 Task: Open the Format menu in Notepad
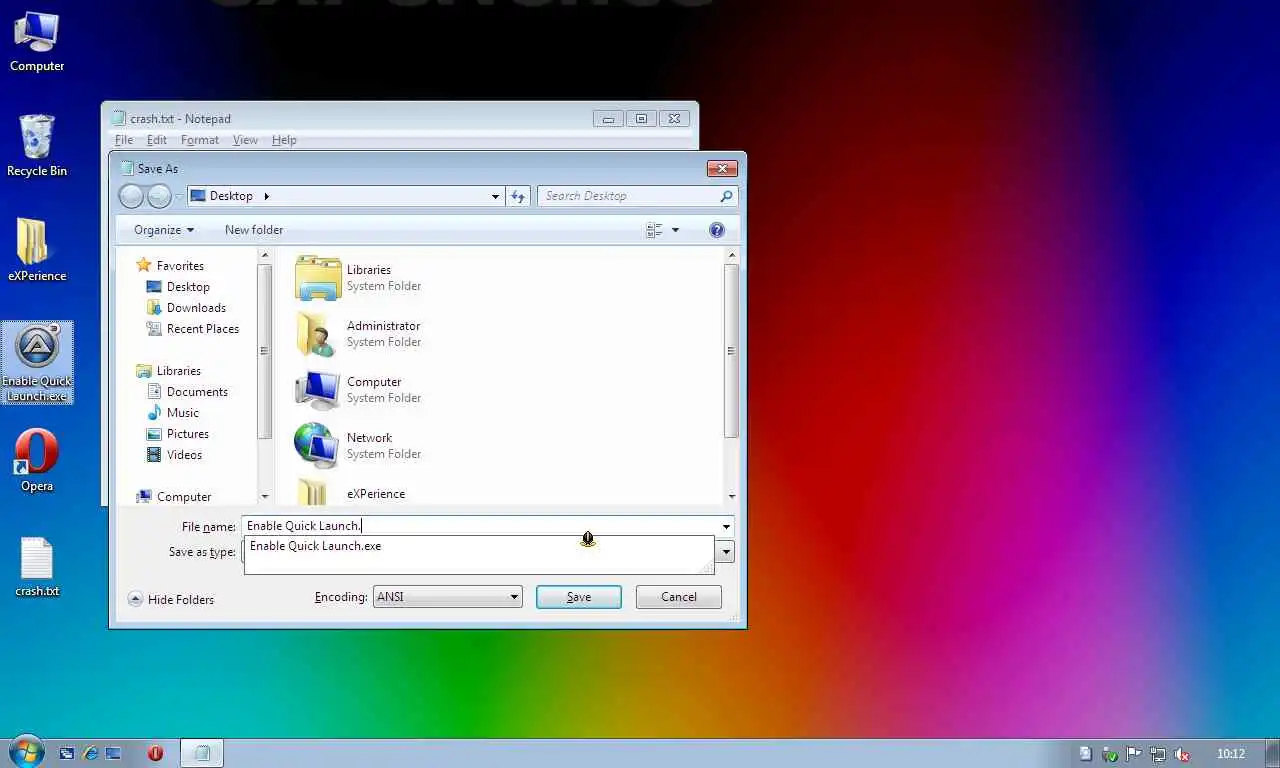[200, 140]
